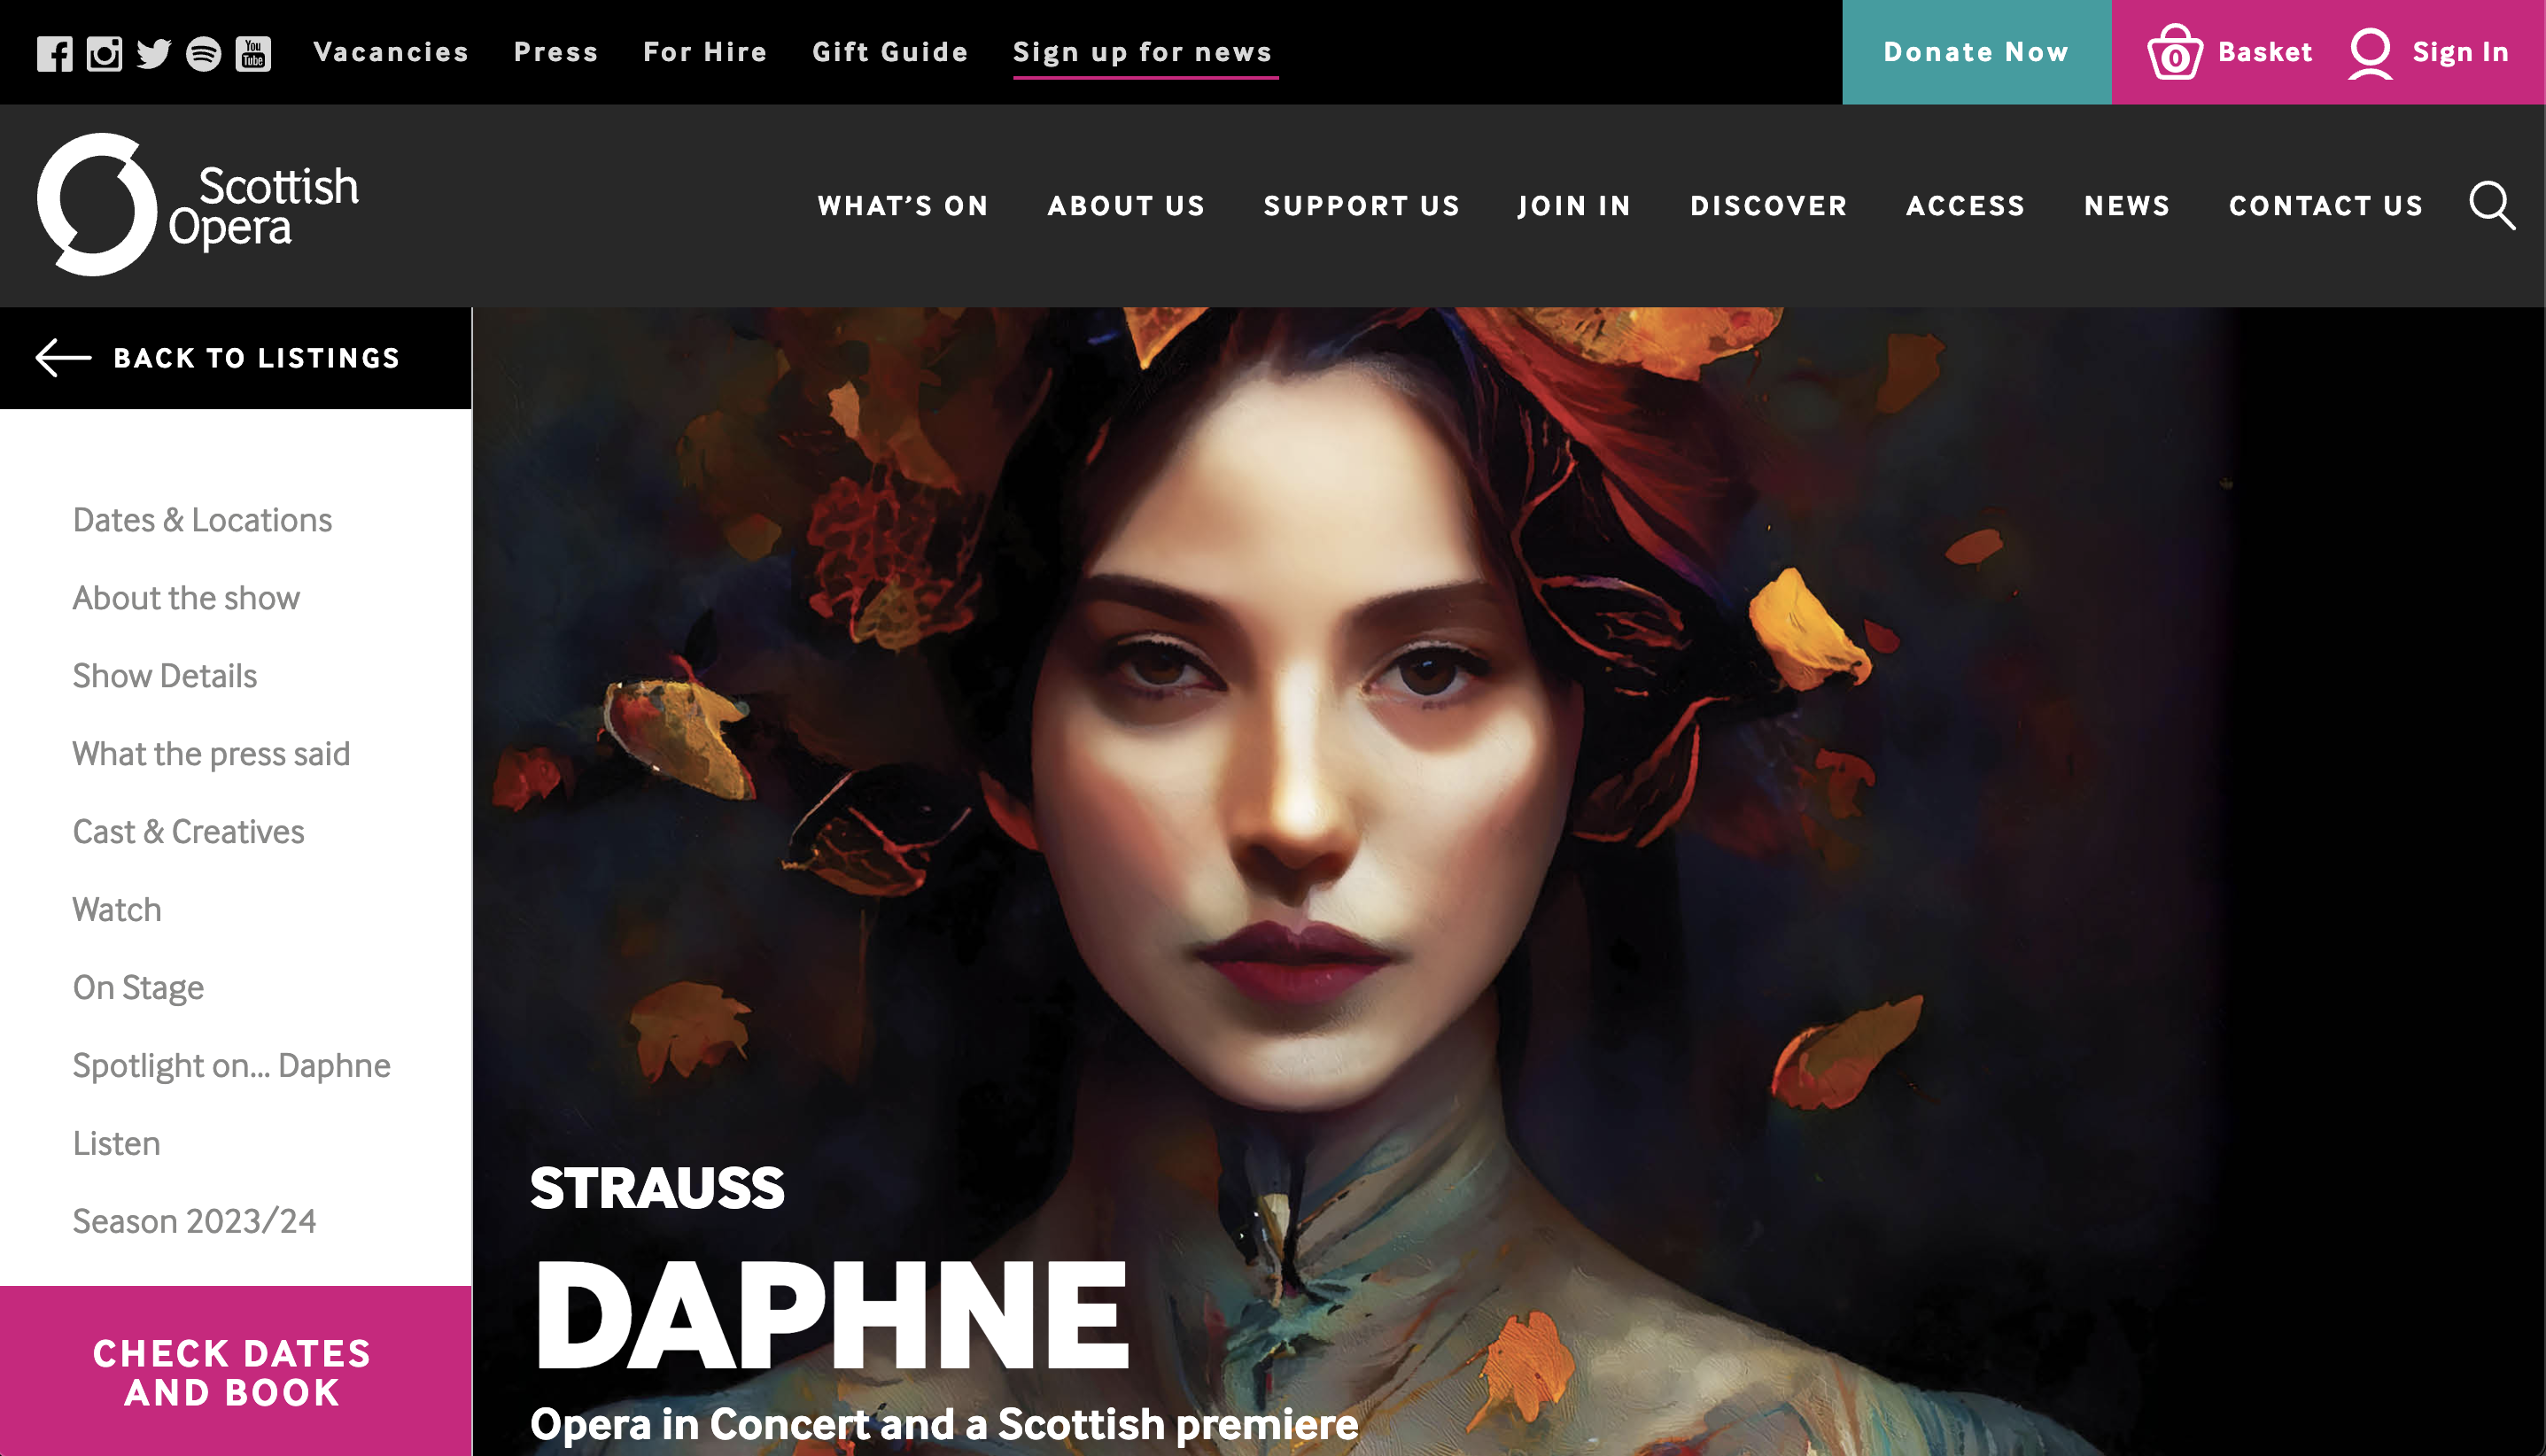Click the Daphne hero artwork image
Screen dimensions: 2546x1456
1509,881
